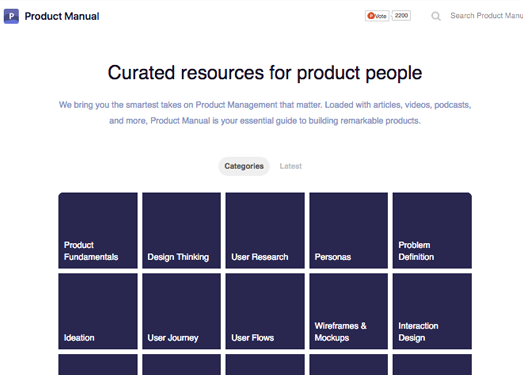Screen dimensions: 523x375
Task: Switch to the Latest tab
Action: click(291, 166)
